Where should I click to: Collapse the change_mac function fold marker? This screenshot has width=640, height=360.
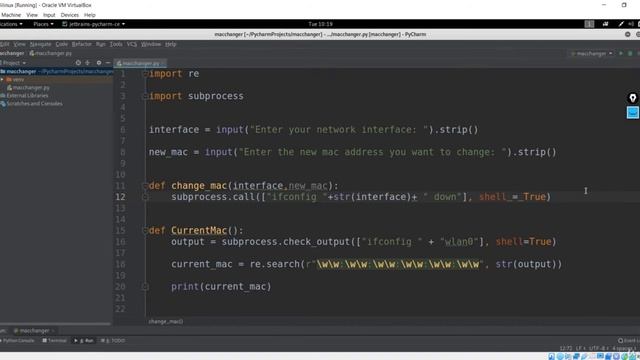145,186
